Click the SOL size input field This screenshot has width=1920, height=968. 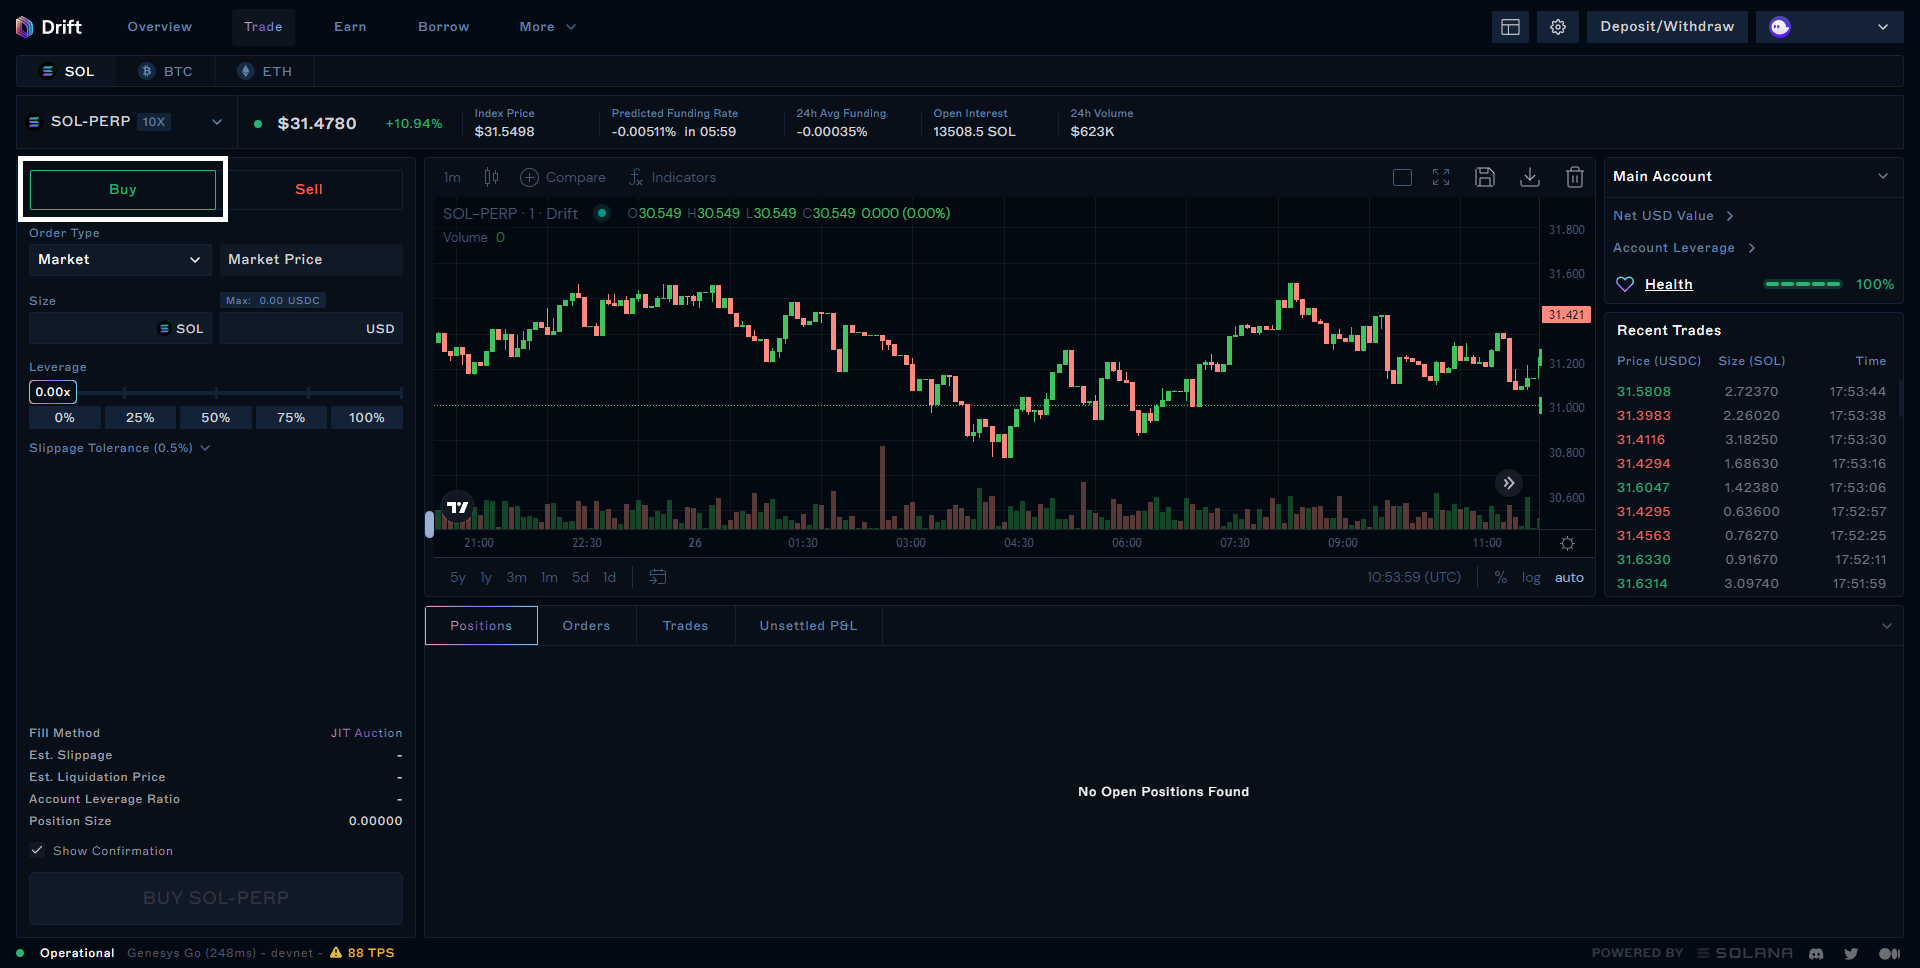120,328
